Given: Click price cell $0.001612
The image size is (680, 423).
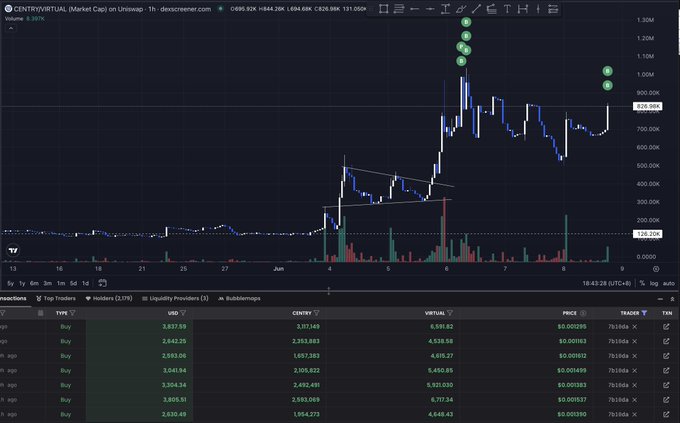Looking at the screenshot, I should [x=572, y=356].
